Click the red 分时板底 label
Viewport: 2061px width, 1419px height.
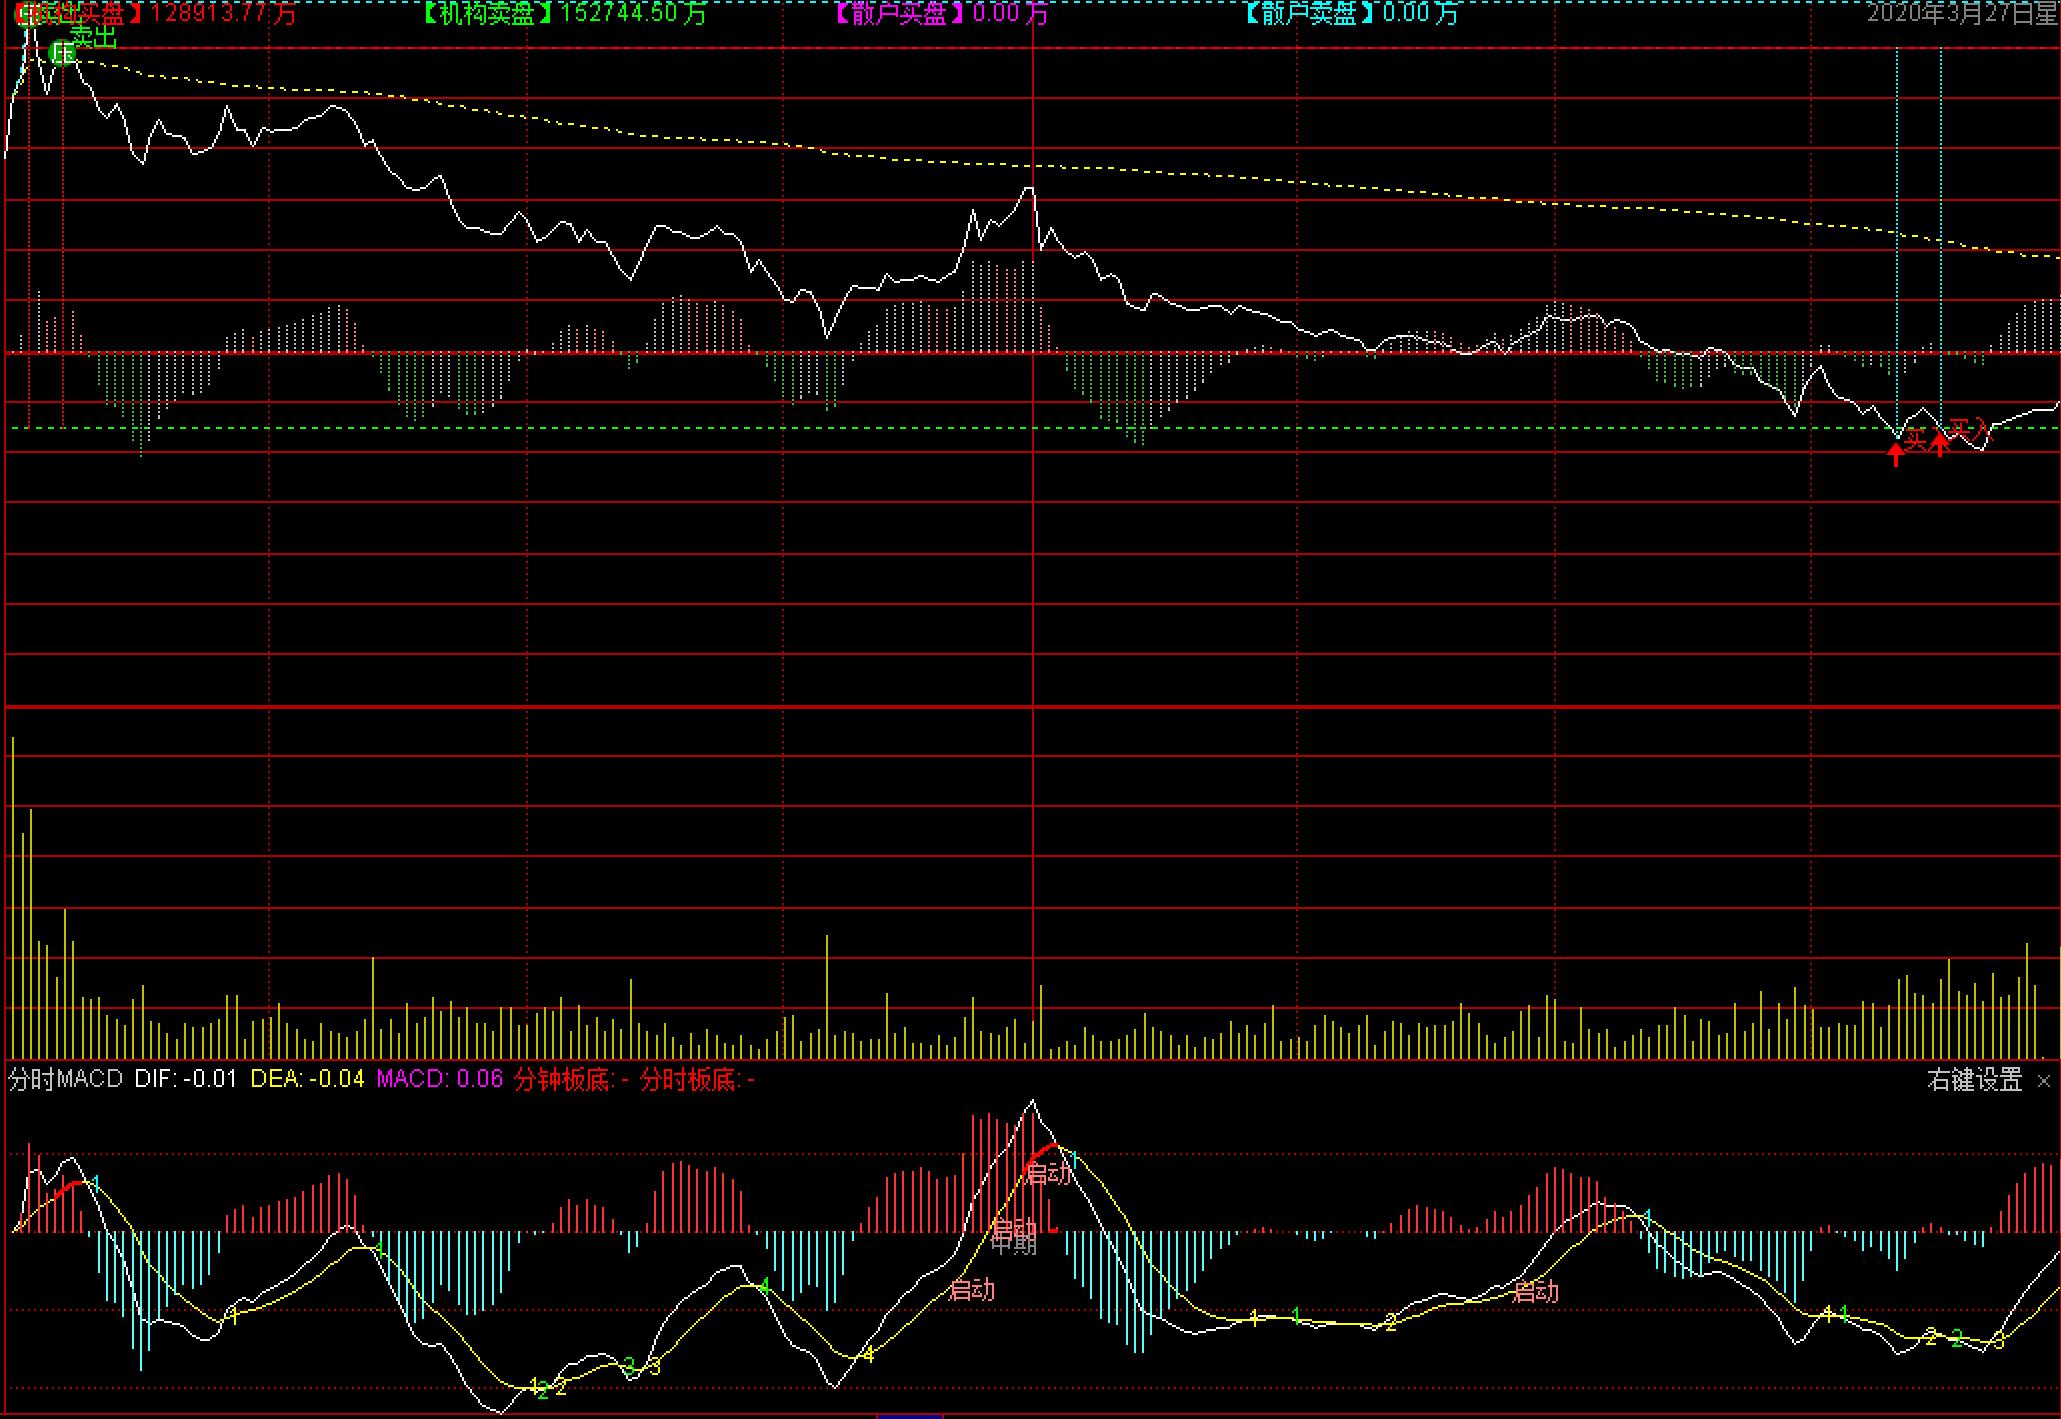[697, 1080]
